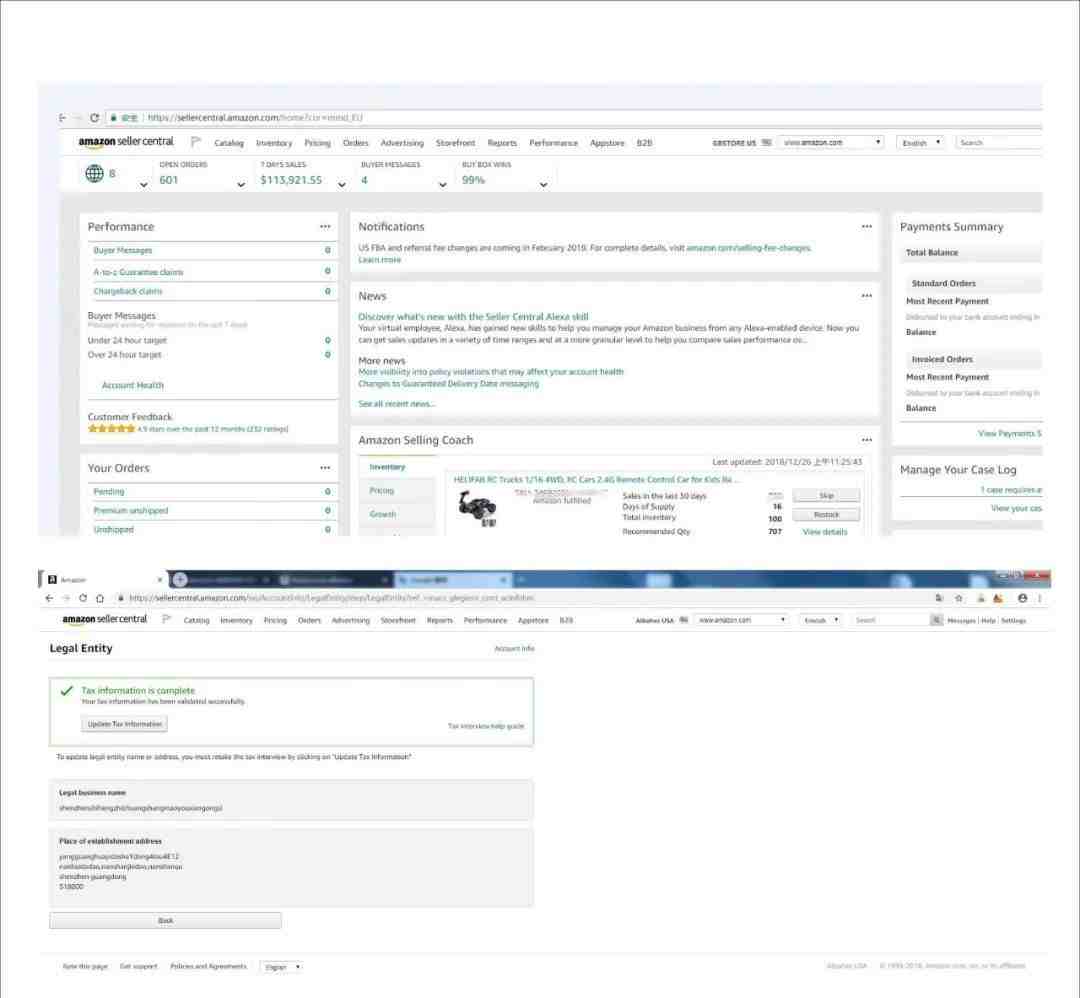Open the Policies and Agreements footer link

click(x=208, y=966)
